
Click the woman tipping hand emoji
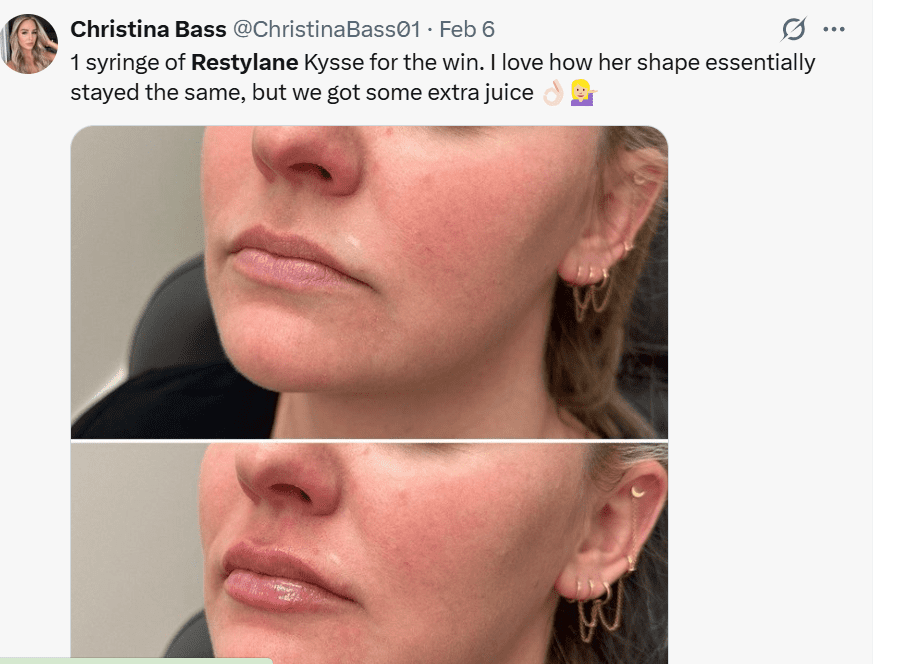pos(583,95)
